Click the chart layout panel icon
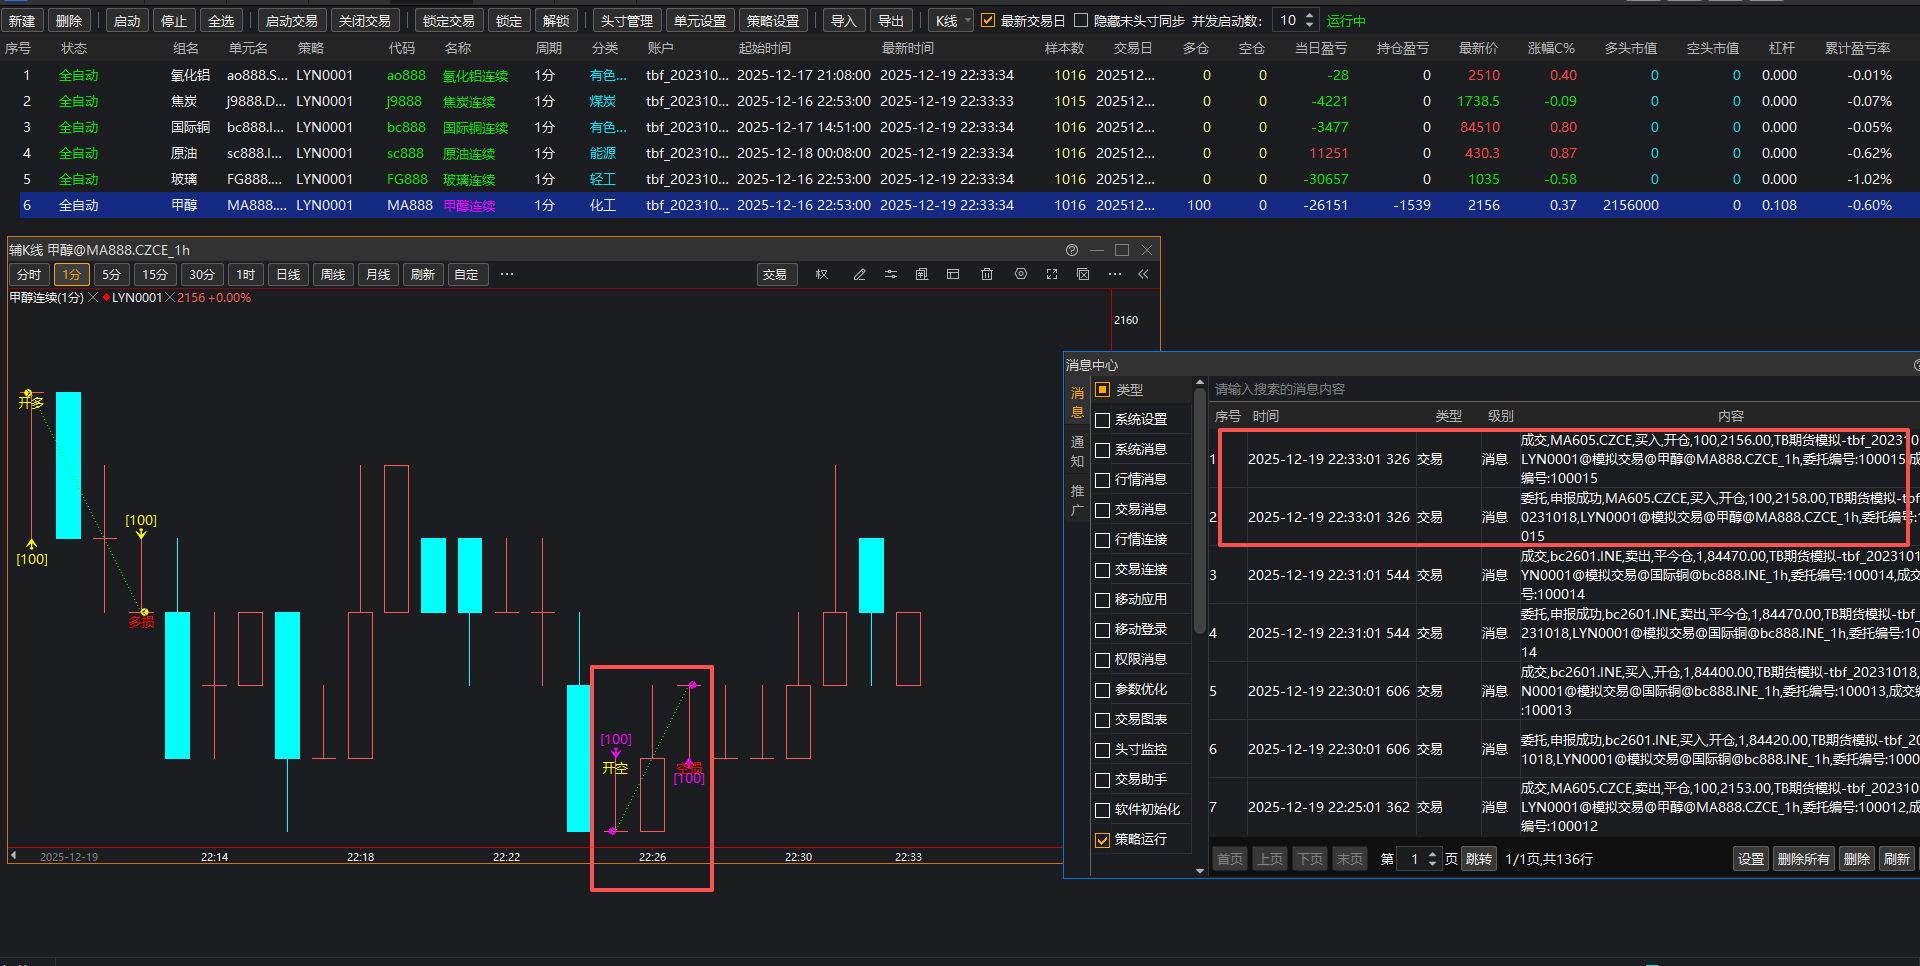1920x966 pixels. coord(953,274)
